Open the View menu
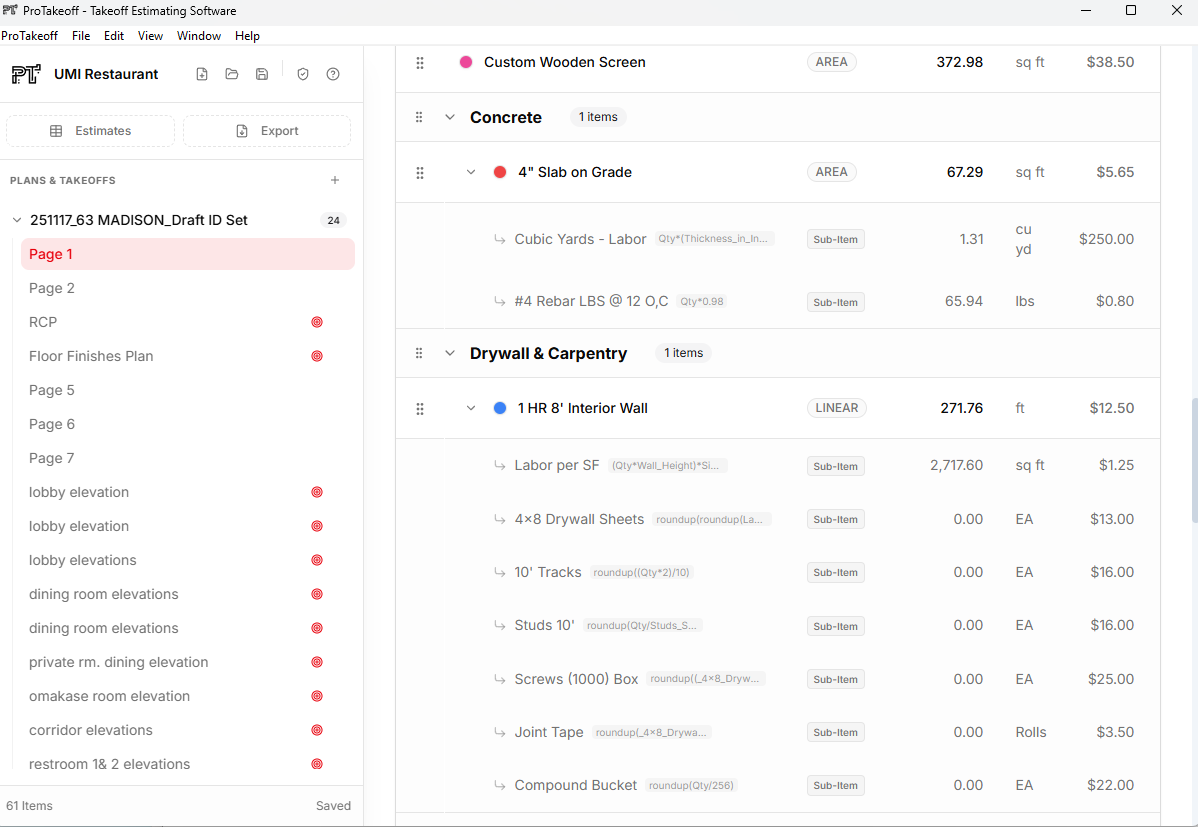 coord(151,36)
